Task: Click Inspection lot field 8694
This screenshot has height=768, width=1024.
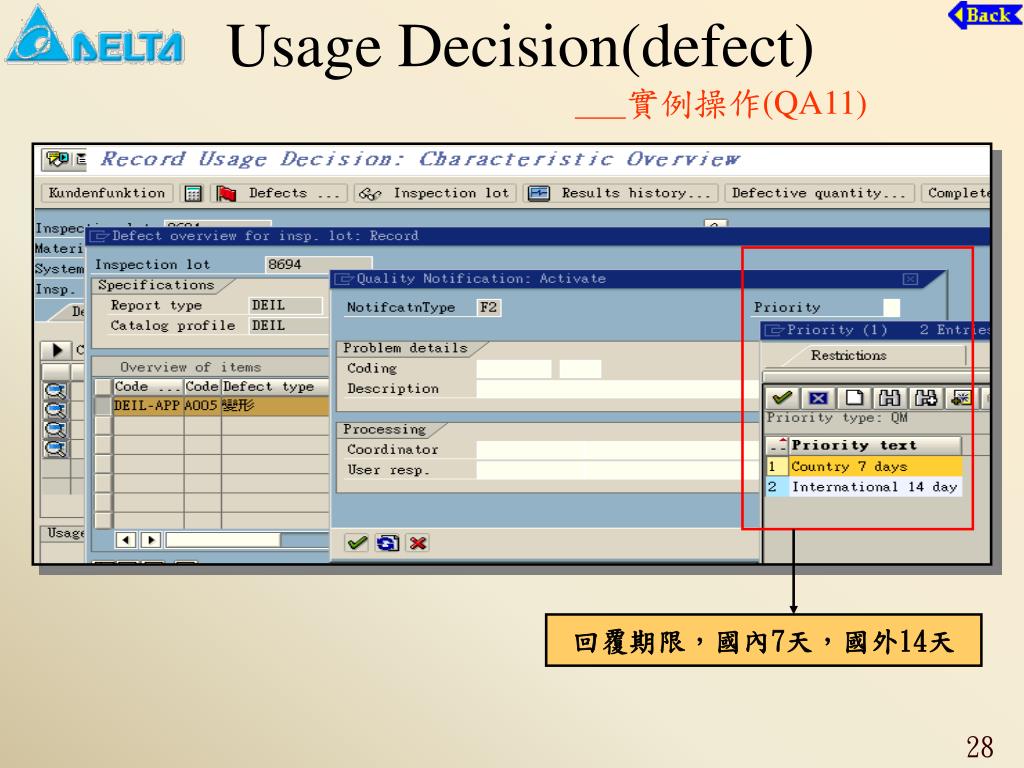Action: (x=318, y=264)
